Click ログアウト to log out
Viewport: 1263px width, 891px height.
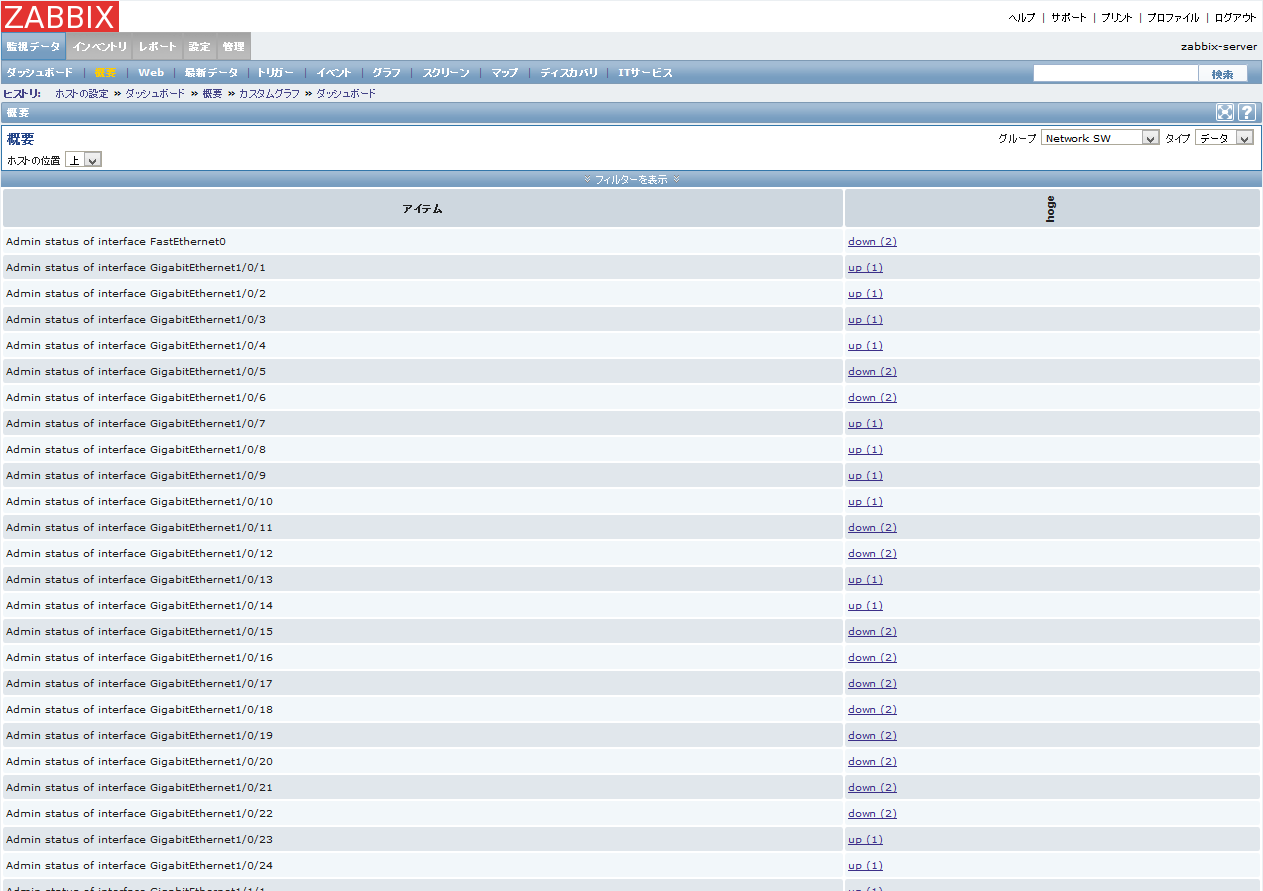tap(1235, 17)
